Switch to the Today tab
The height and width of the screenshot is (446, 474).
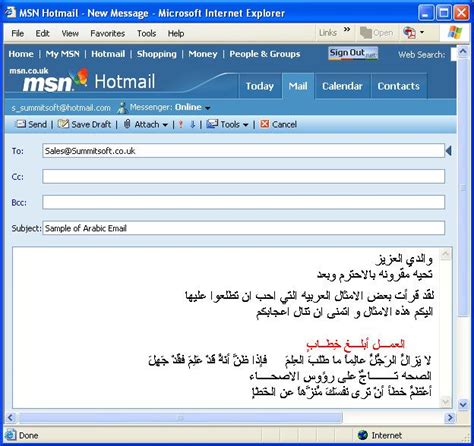pyautogui.click(x=260, y=86)
